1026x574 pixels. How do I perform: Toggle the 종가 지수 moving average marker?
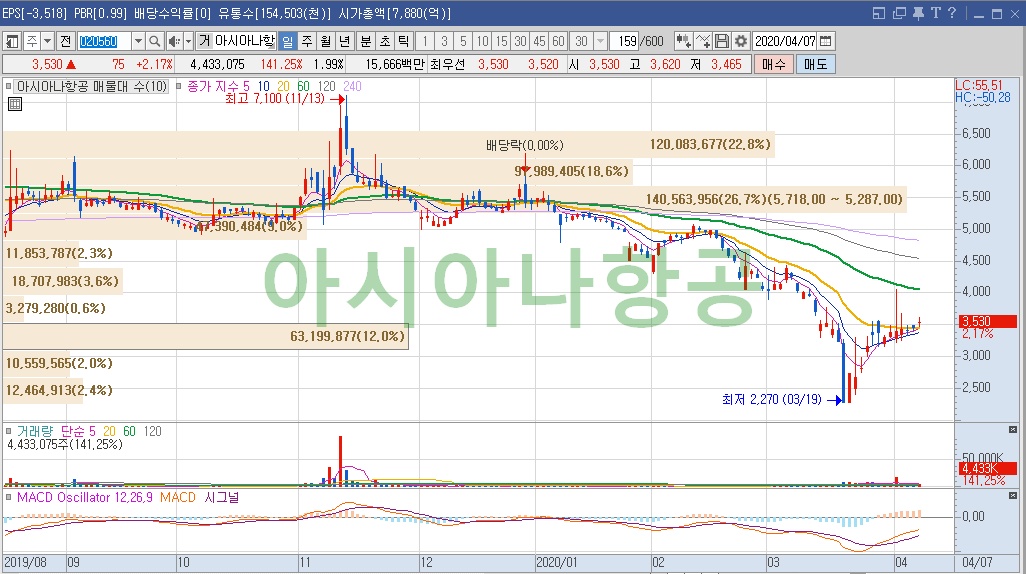[x=179, y=86]
